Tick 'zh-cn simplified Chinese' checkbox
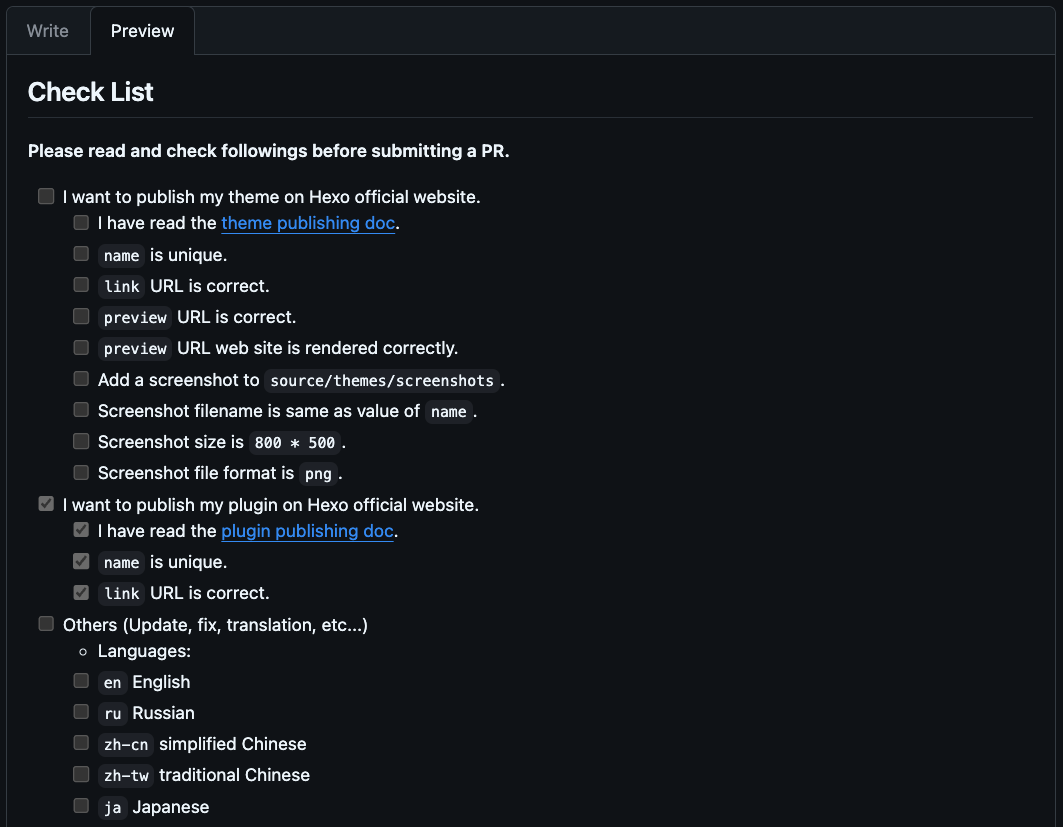 81,743
